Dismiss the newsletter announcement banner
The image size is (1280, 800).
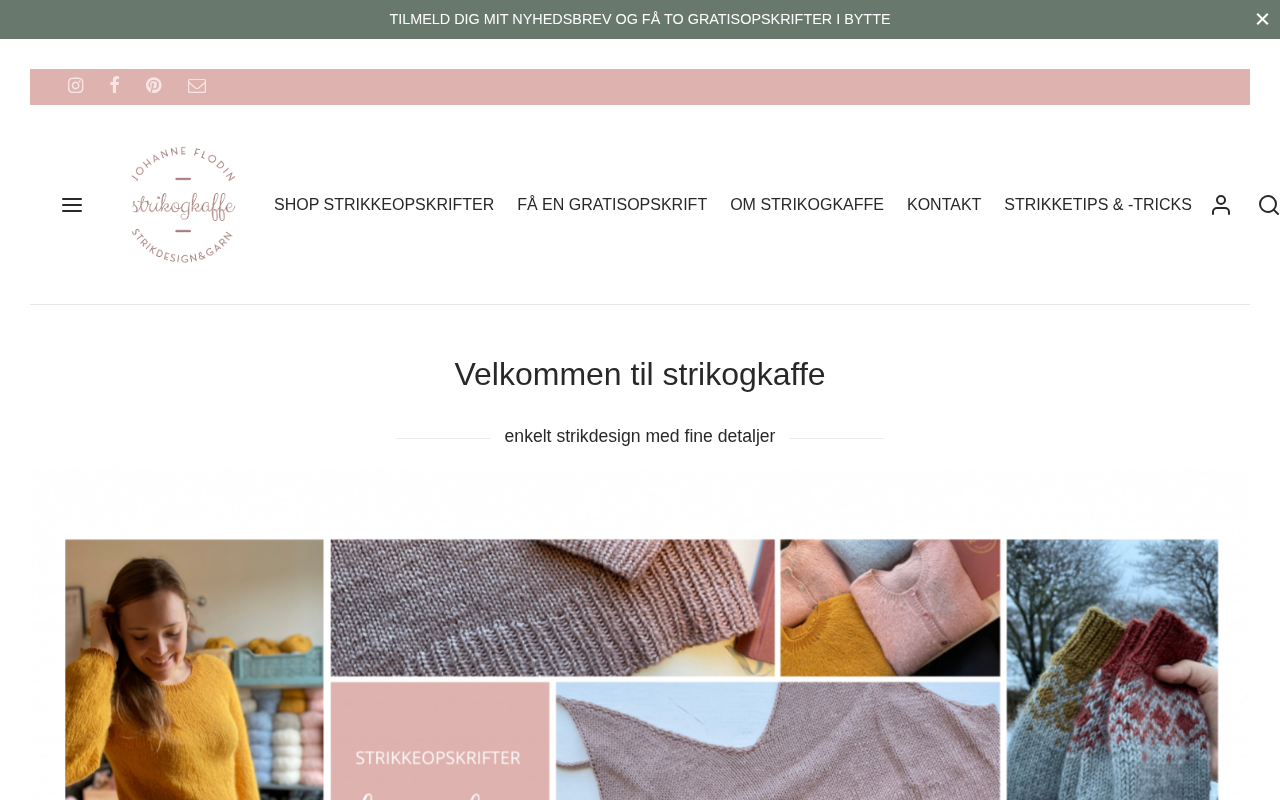(1262, 19)
